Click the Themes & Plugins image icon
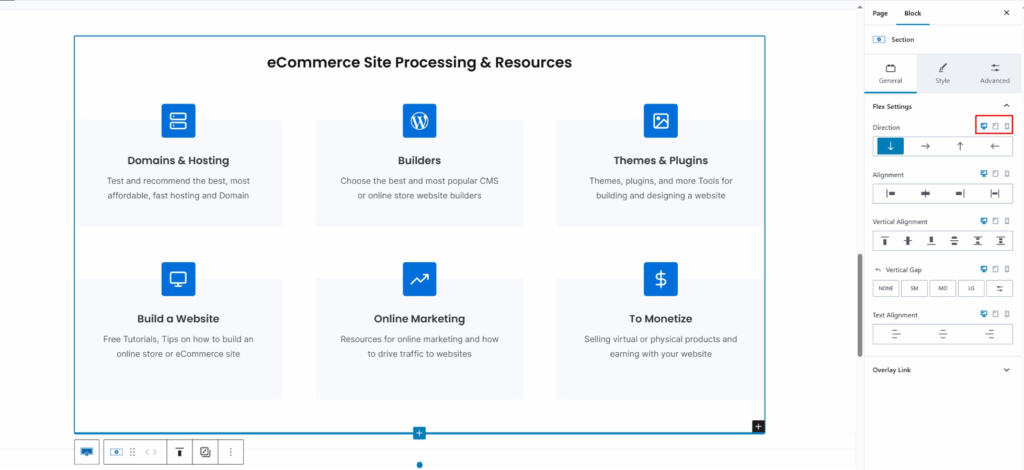Image resolution: width=1024 pixels, height=470 pixels. pos(660,121)
